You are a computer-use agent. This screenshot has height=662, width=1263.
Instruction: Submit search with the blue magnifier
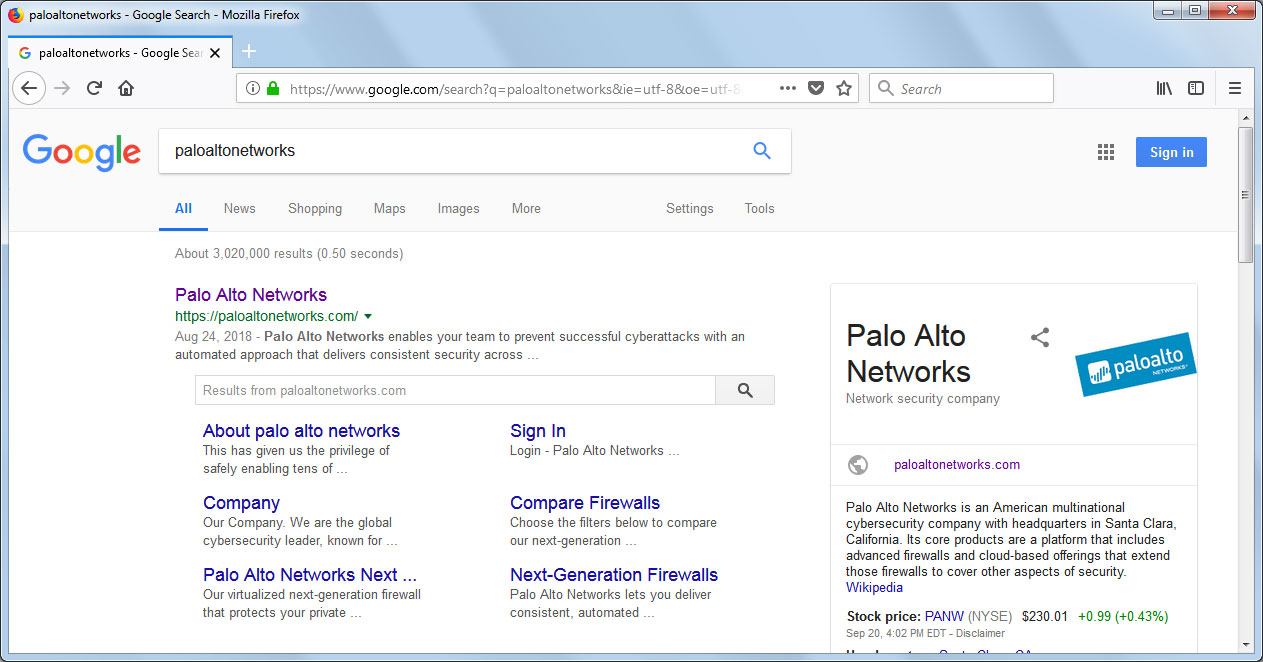pos(762,151)
